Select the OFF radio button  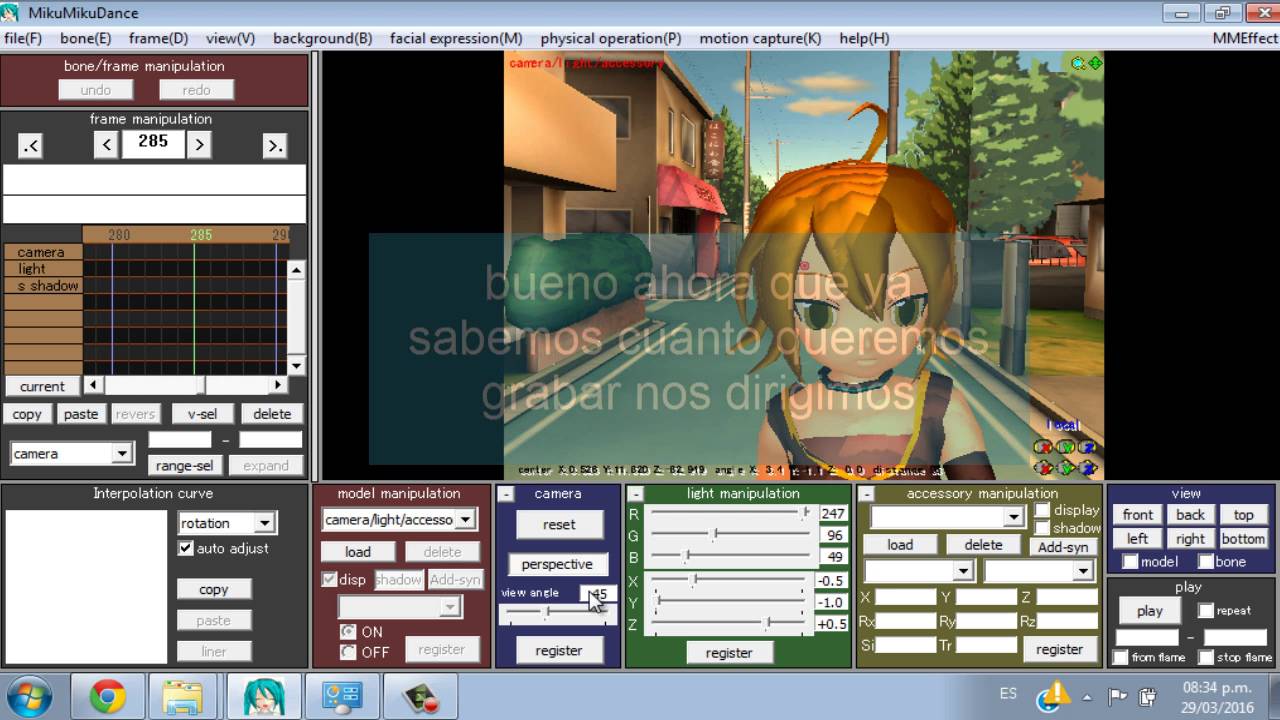348,652
